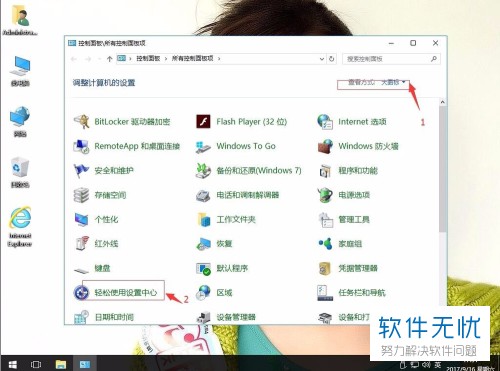Click the 电话和调制解调器 icon
The image size is (500, 371).
click(203, 195)
